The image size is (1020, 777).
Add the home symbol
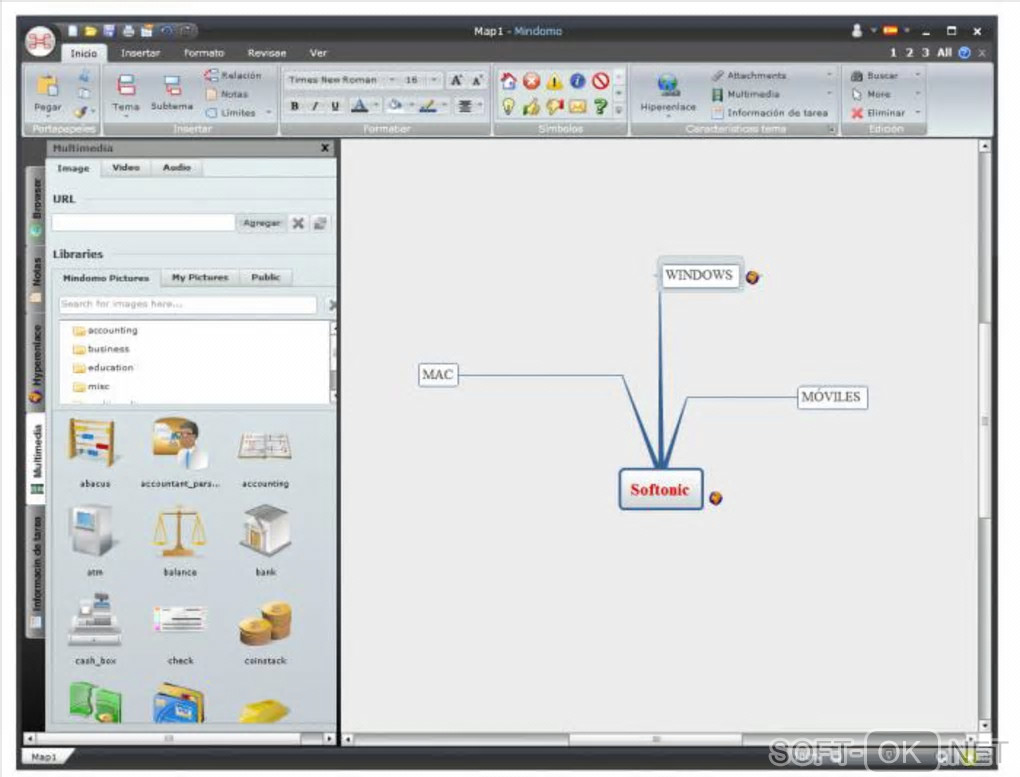coord(508,81)
